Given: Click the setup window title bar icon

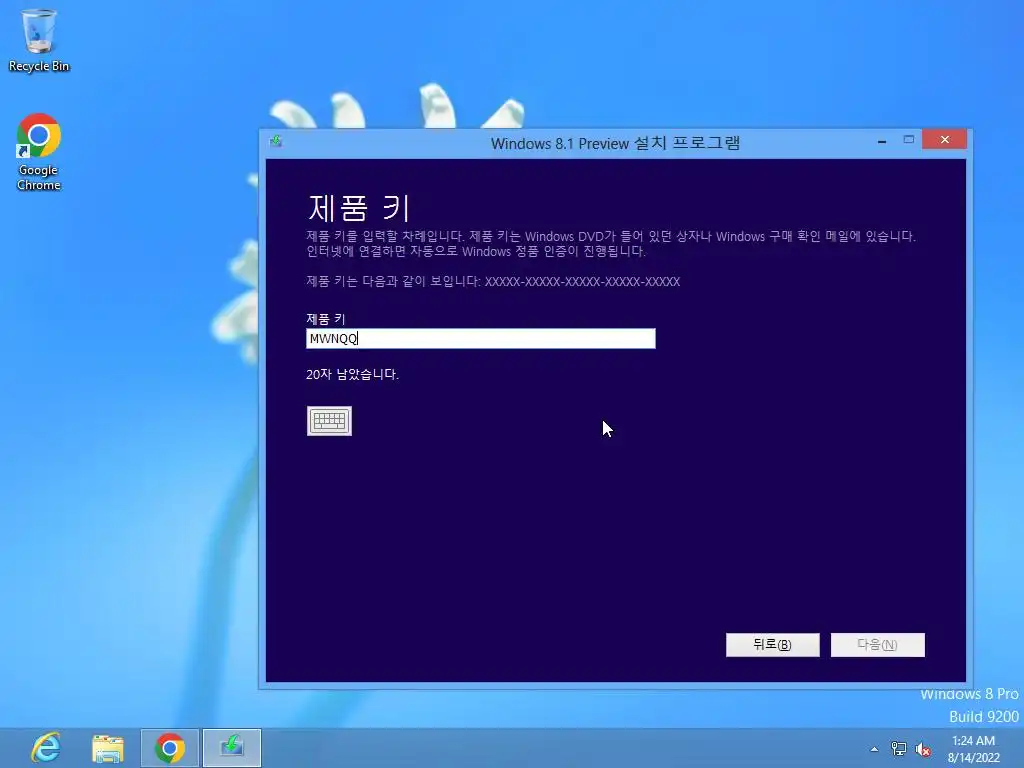Looking at the screenshot, I should [x=276, y=141].
